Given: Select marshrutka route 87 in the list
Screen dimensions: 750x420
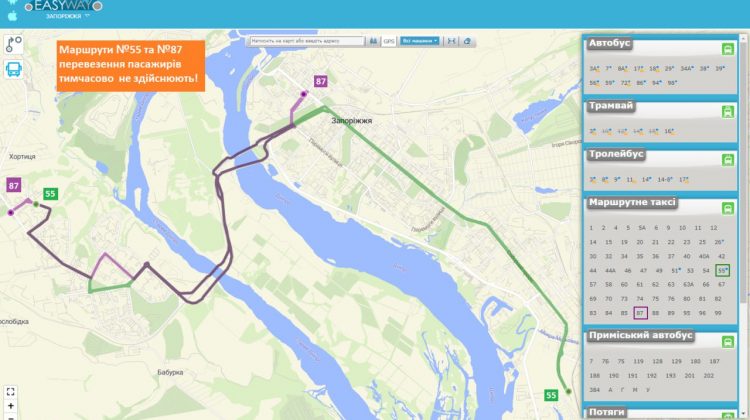Looking at the screenshot, I should click(x=640, y=313).
